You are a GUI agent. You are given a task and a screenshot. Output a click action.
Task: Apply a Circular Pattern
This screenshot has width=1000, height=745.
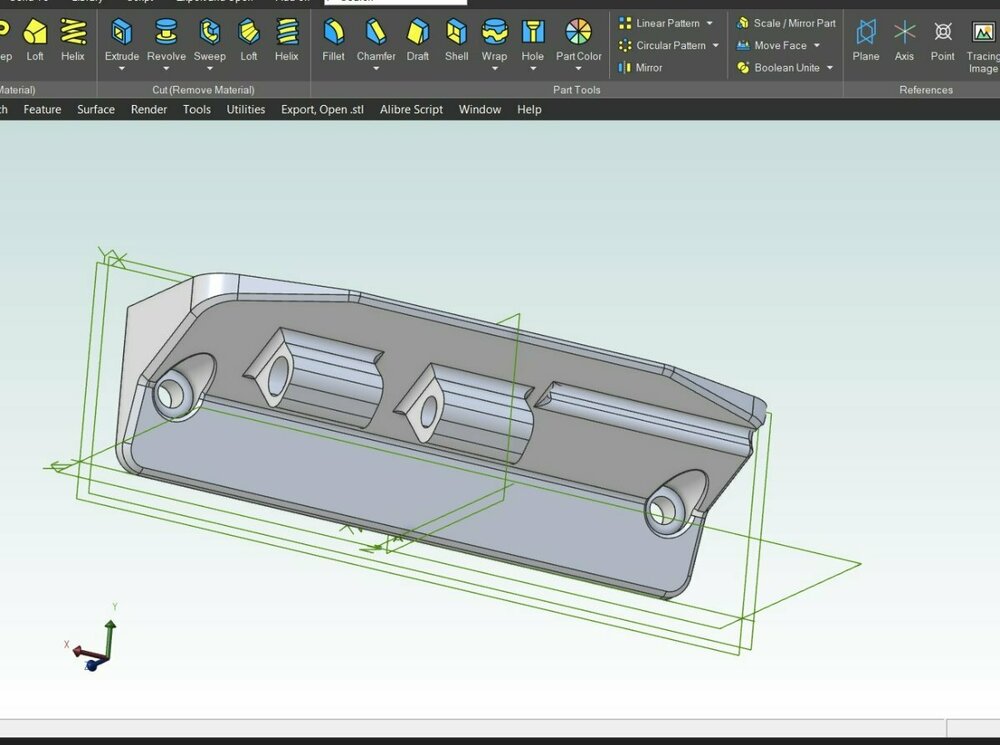[x=663, y=45]
